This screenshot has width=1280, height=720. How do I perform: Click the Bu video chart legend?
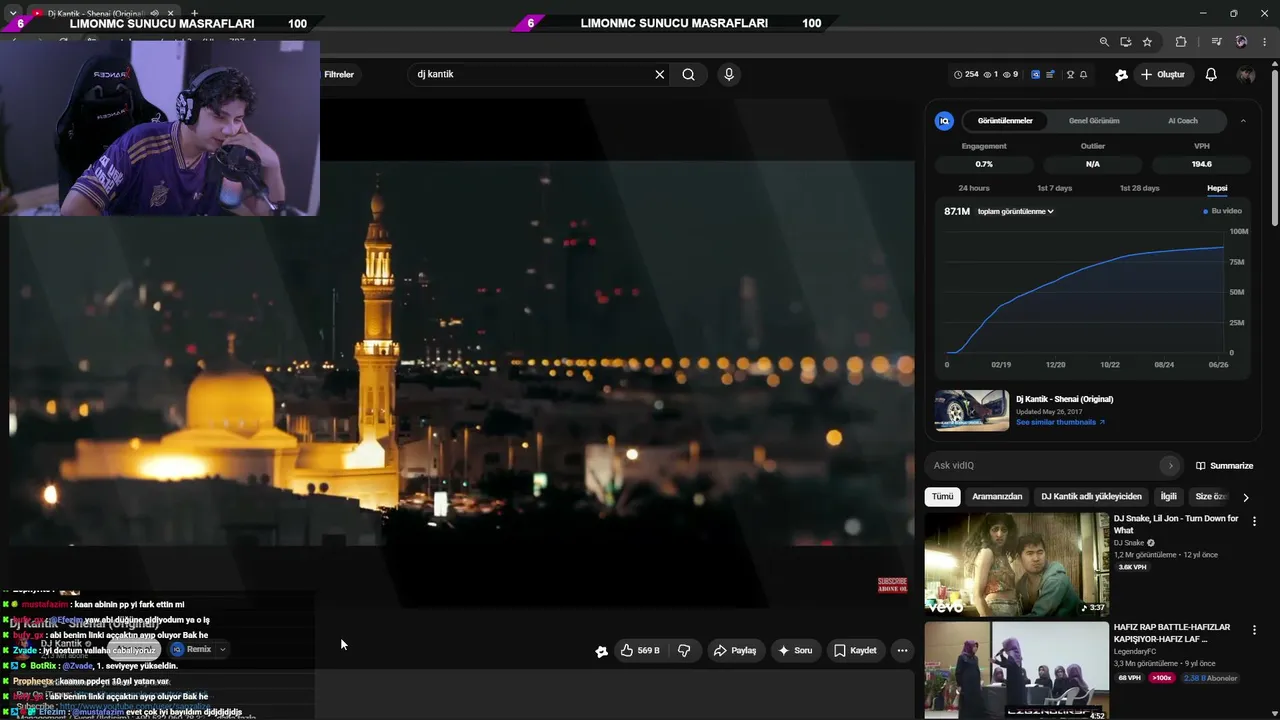click(x=1223, y=211)
